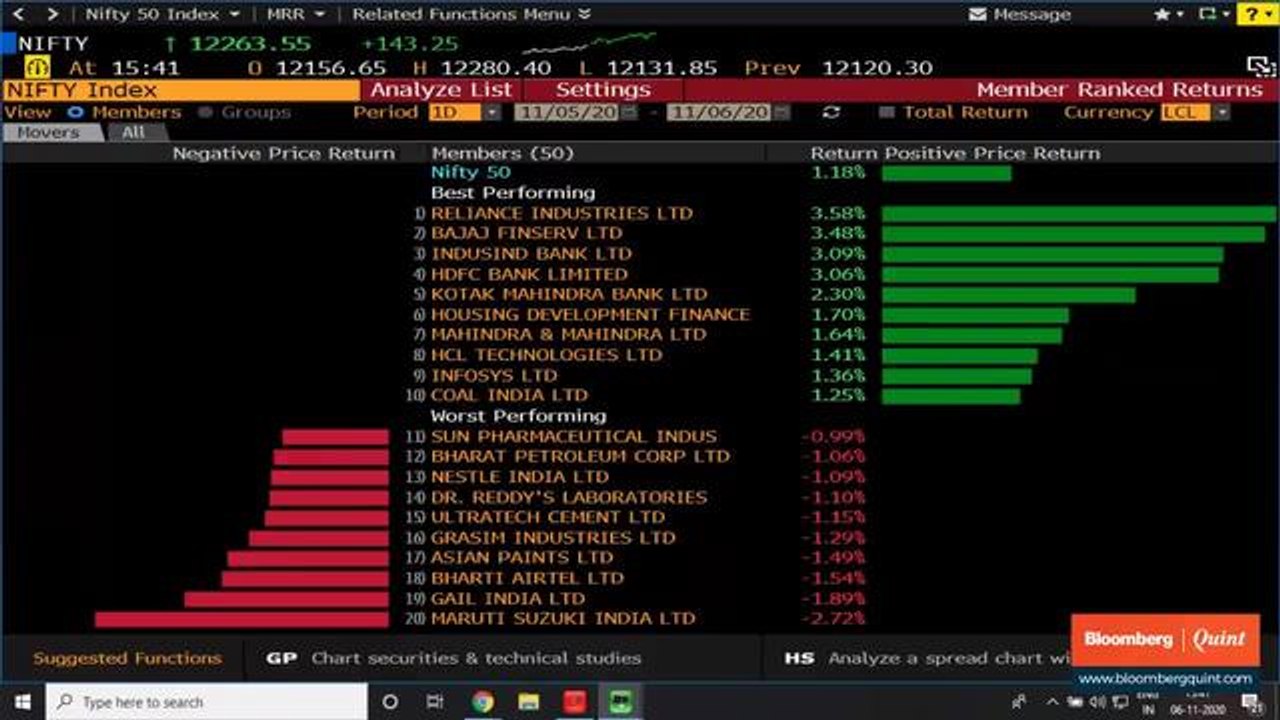Open Cortana circle on taskbar
Viewport: 1280px width, 720px height.
(391, 701)
